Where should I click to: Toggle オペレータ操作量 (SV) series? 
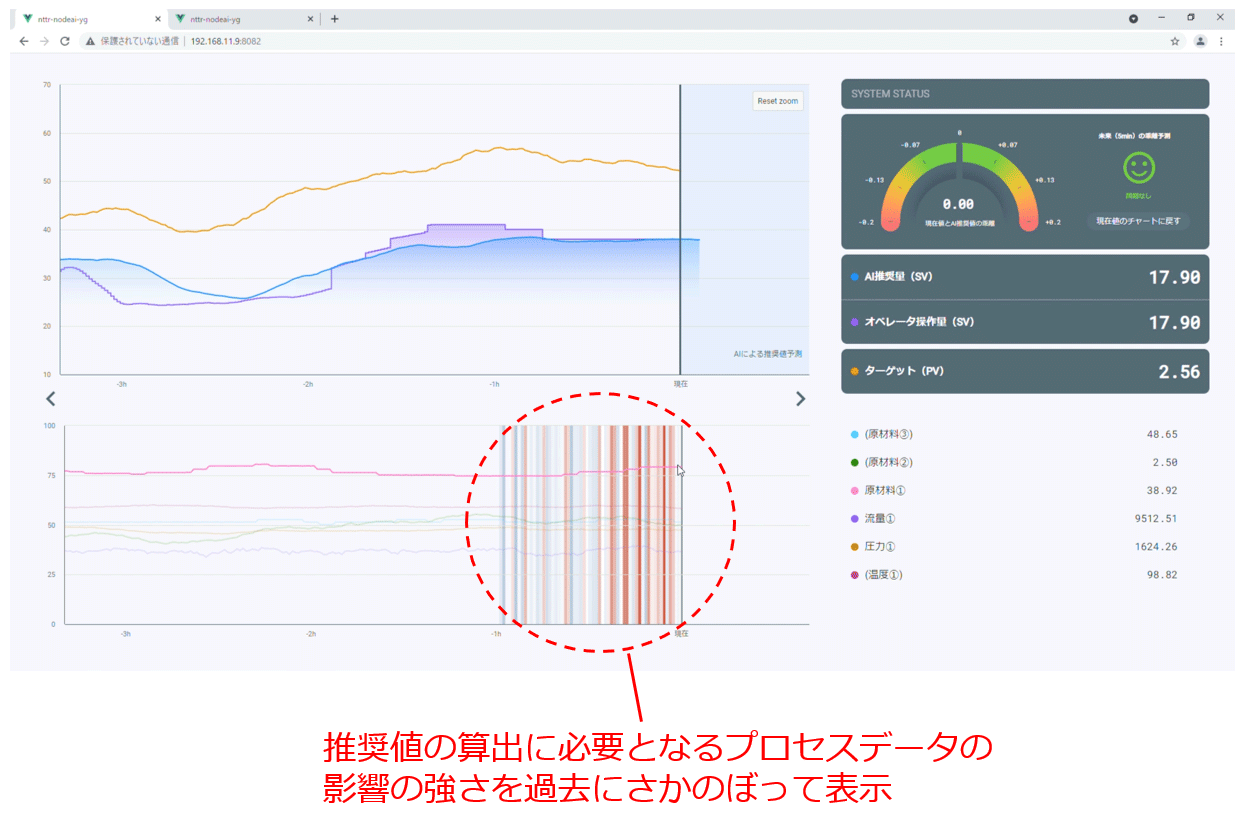click(x=1025, y=322)
